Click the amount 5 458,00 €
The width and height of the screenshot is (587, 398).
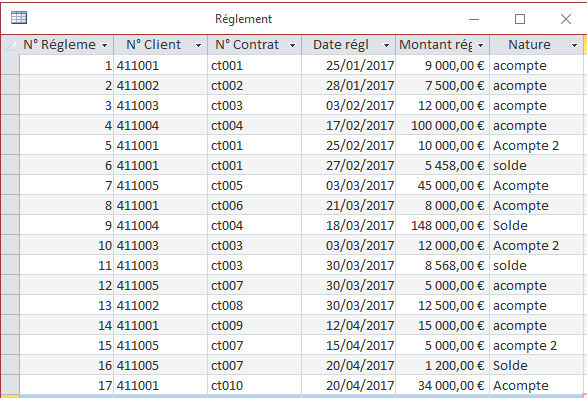pyautogui.click(x=442, y=165)
